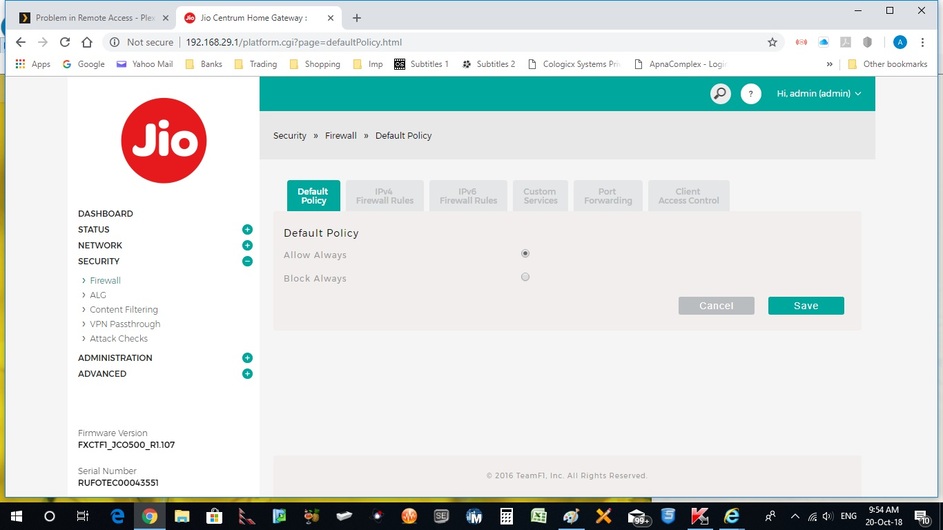The height and width of the screenshot is (530, 943).
Task: Open the Port Forwarding tab
Action: [608, 196]
